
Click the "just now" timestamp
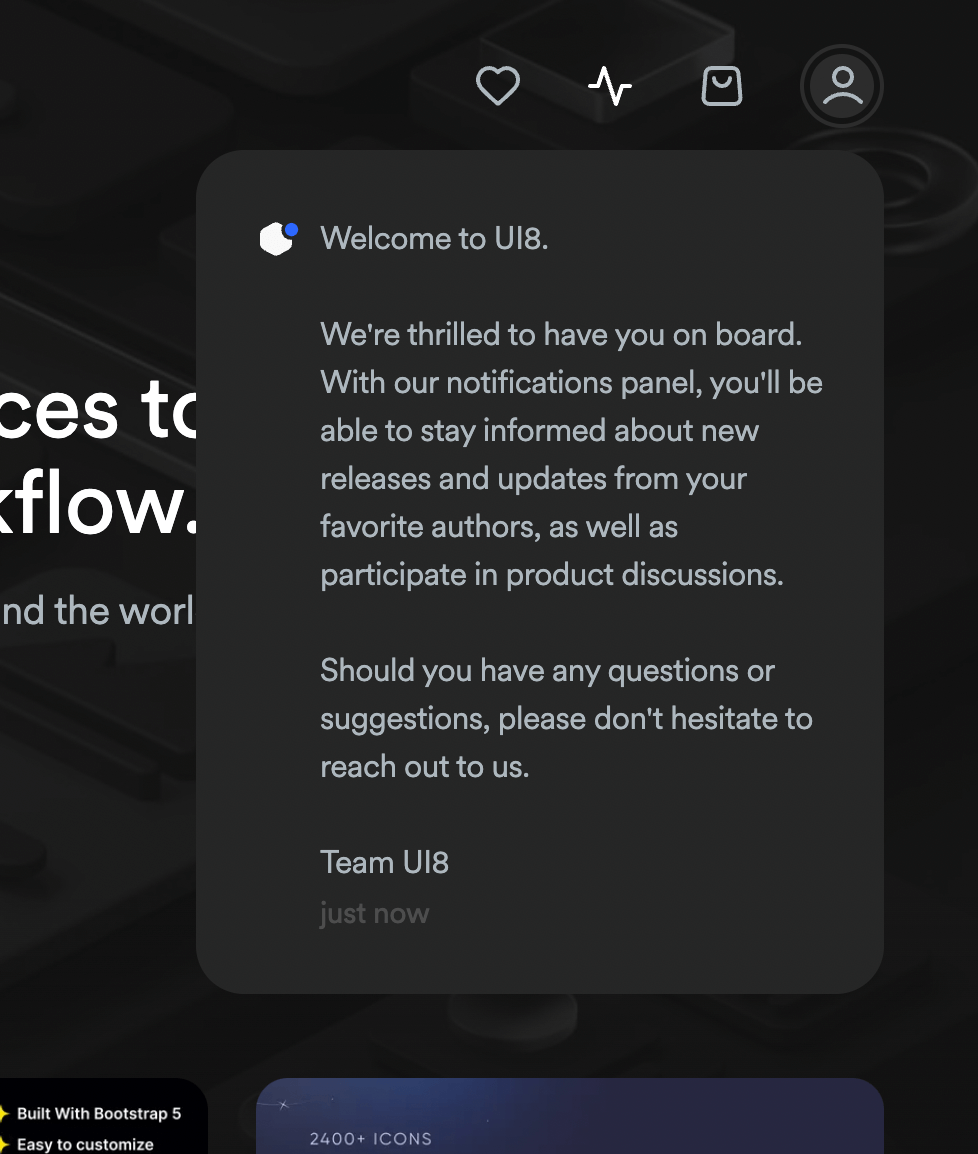pyautogui.click(x=374, y=914)
